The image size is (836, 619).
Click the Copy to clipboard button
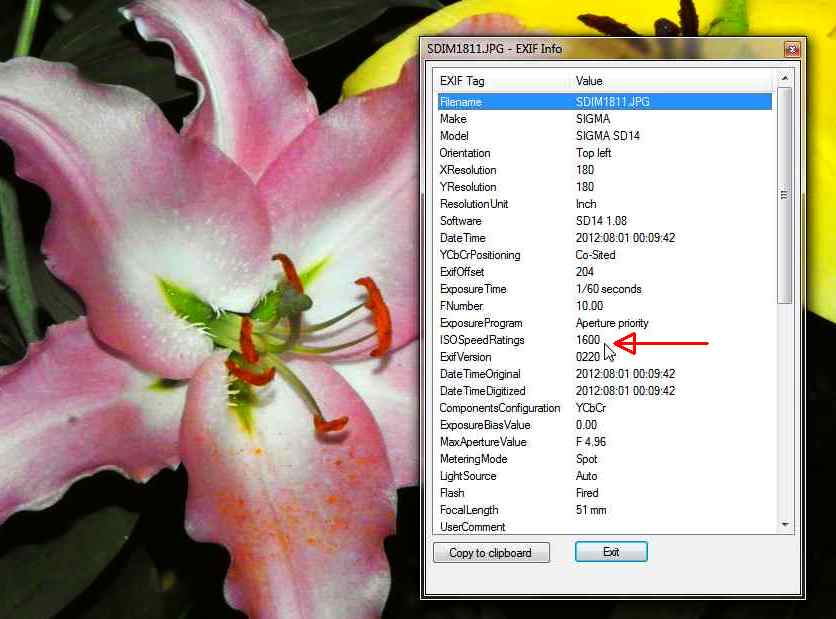pos(491,552)
